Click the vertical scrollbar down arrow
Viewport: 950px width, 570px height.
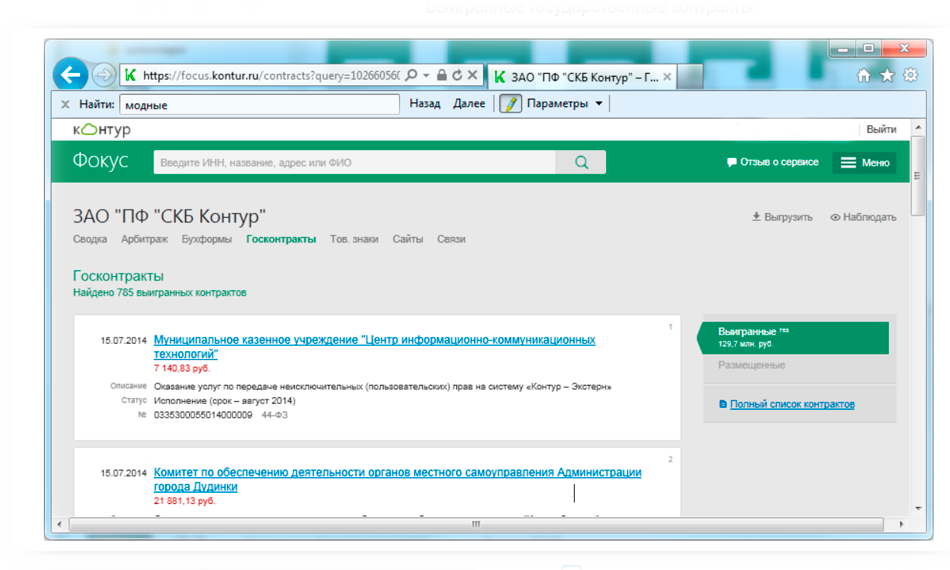pos(918,508)
